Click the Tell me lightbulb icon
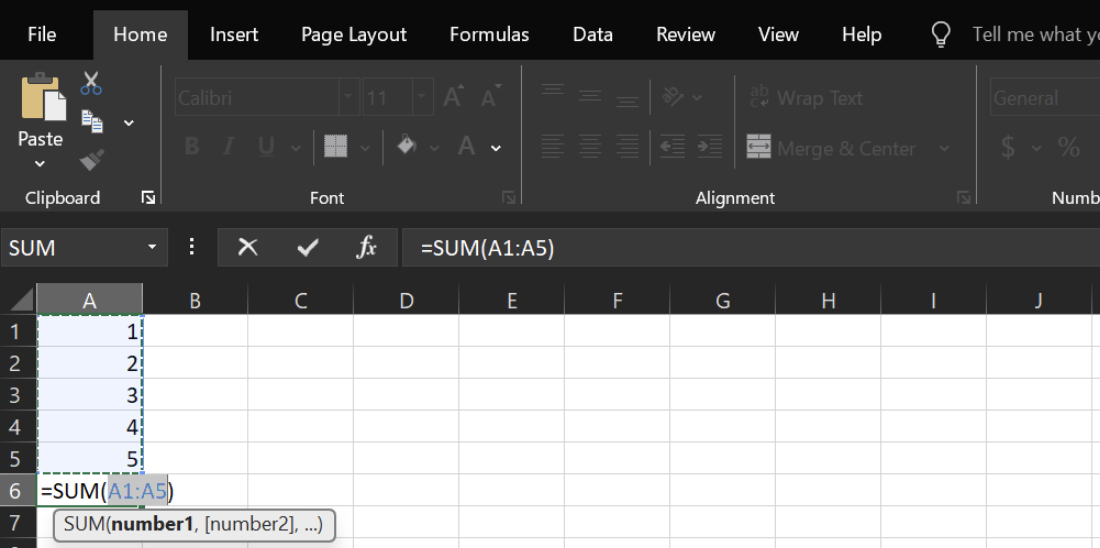This screenshot has width=1100, height=548. tap(940, 34)
